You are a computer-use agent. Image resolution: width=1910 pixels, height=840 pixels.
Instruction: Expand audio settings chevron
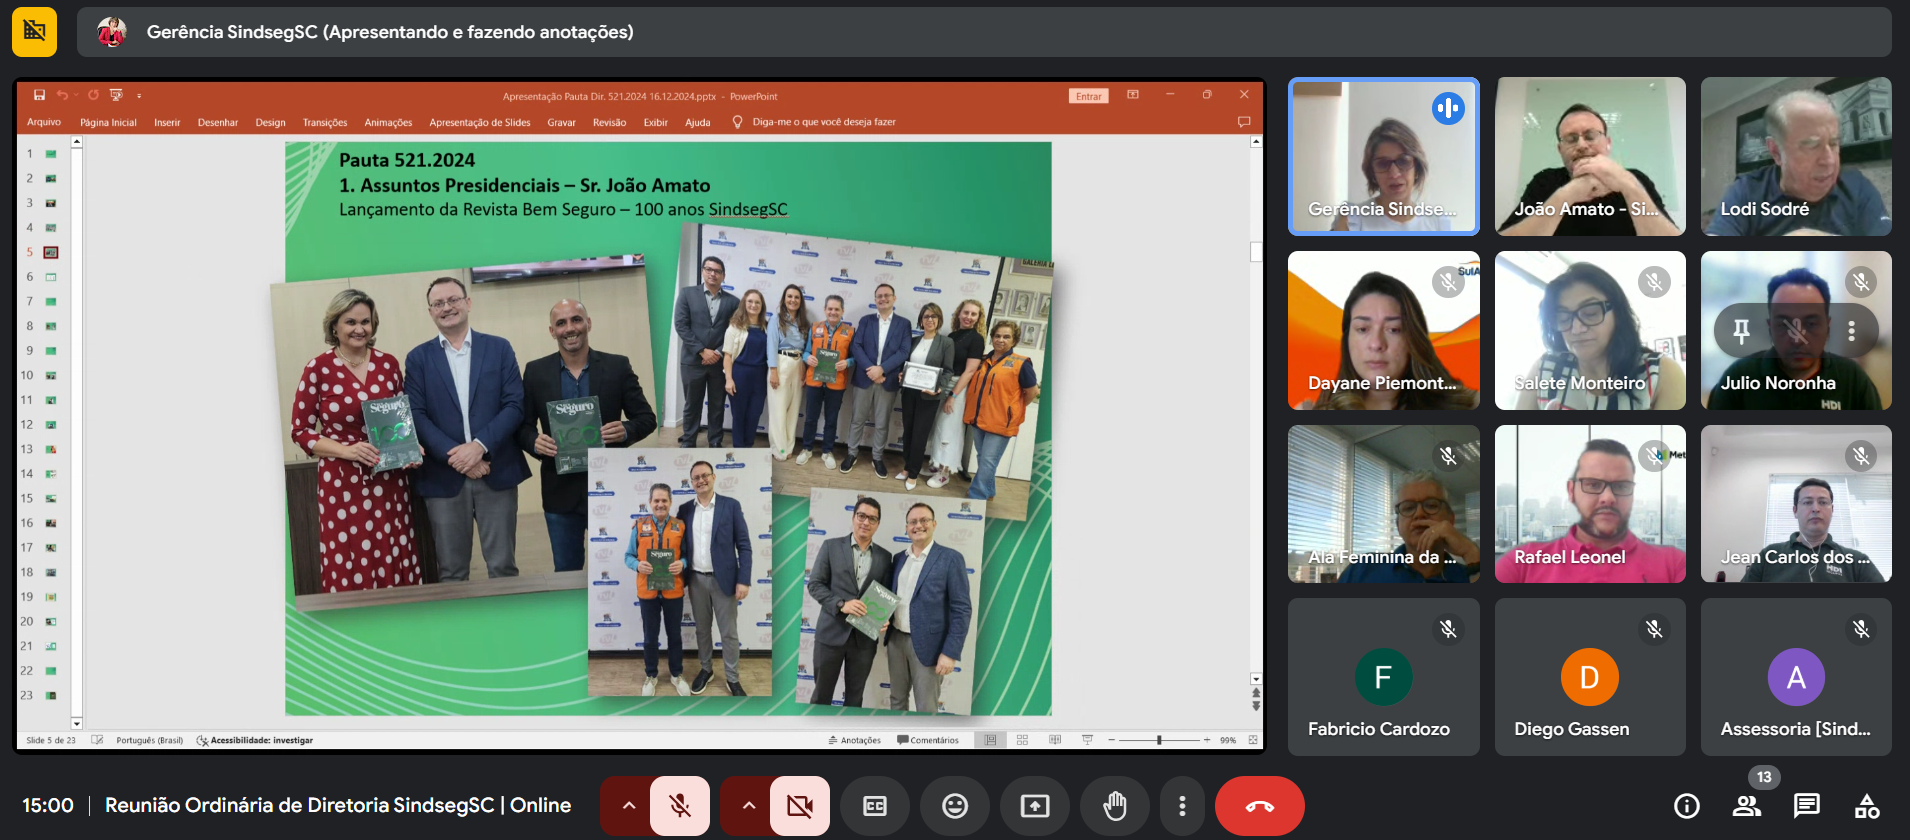[628, 806]
